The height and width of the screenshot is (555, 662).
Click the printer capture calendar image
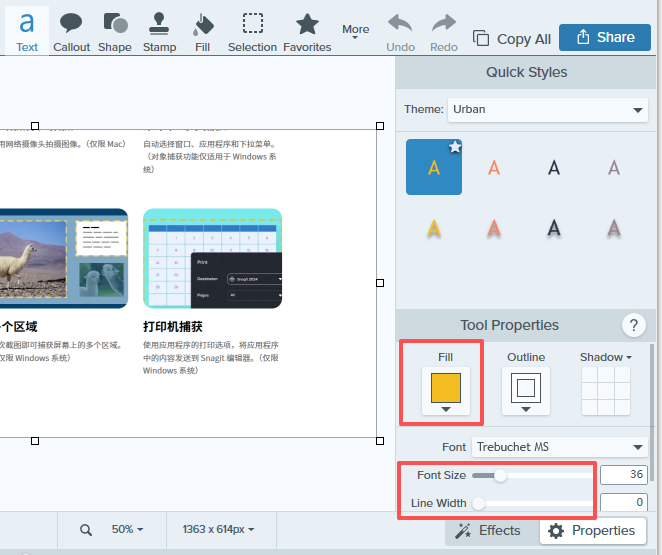212,258
